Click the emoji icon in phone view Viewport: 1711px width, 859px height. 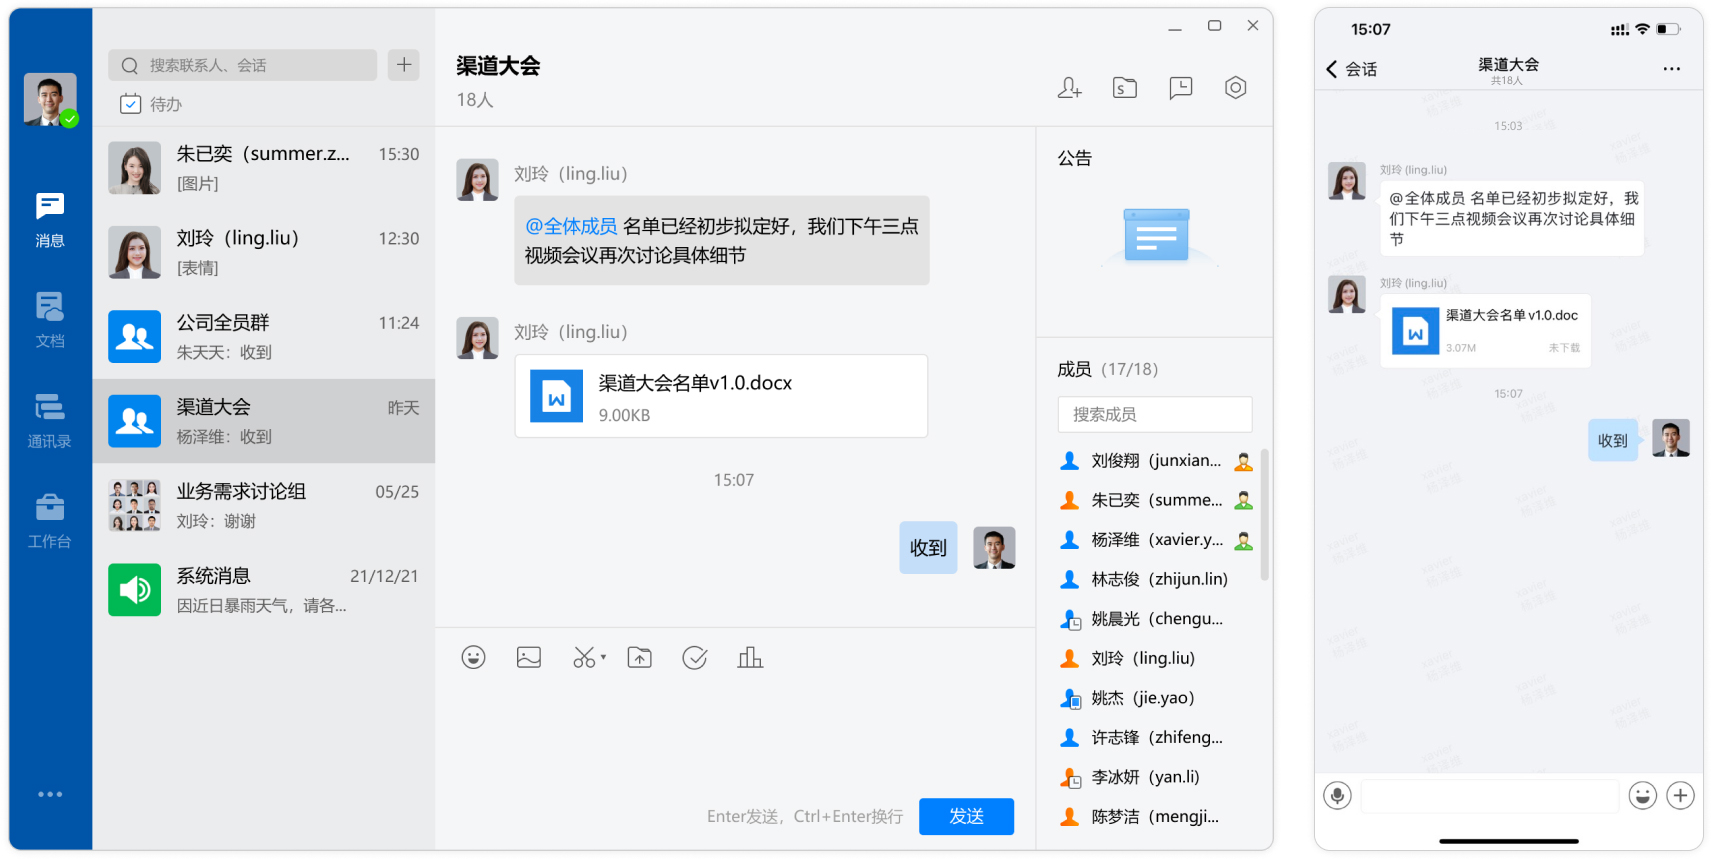click(1642, 795)
